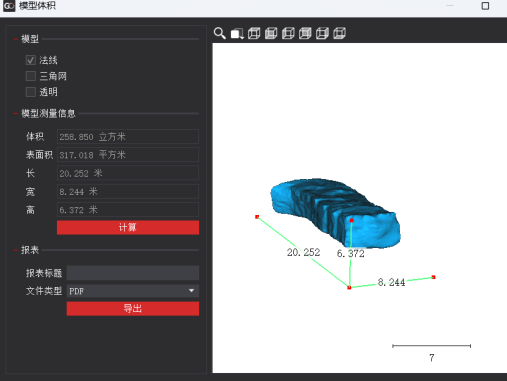Image resolution: width=507 pixels, height=381 pixels.
Task: Select the cube view with shaded right face
Action: click(x=322, y=33)
